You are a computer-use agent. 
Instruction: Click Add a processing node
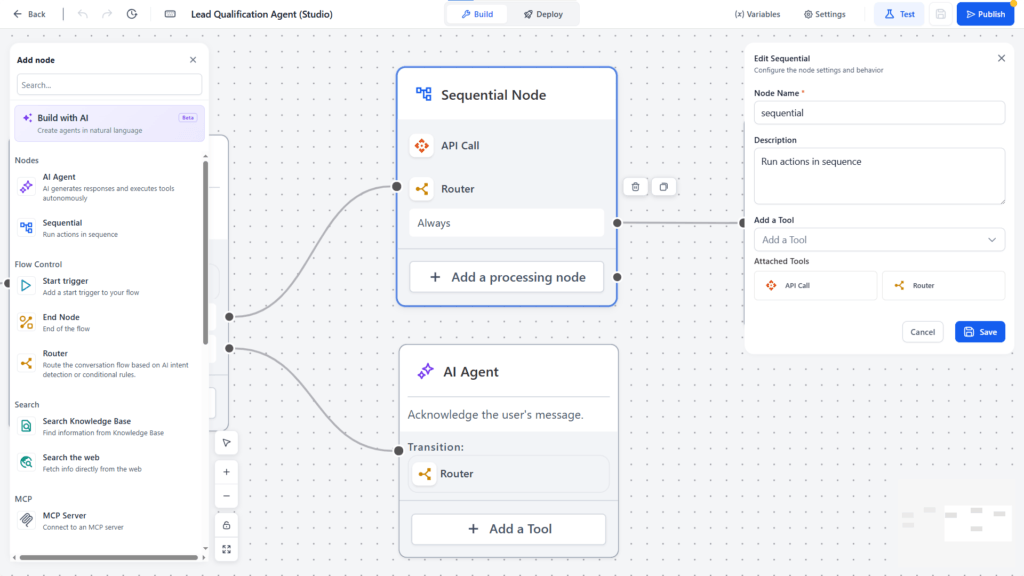pos(507,277)
